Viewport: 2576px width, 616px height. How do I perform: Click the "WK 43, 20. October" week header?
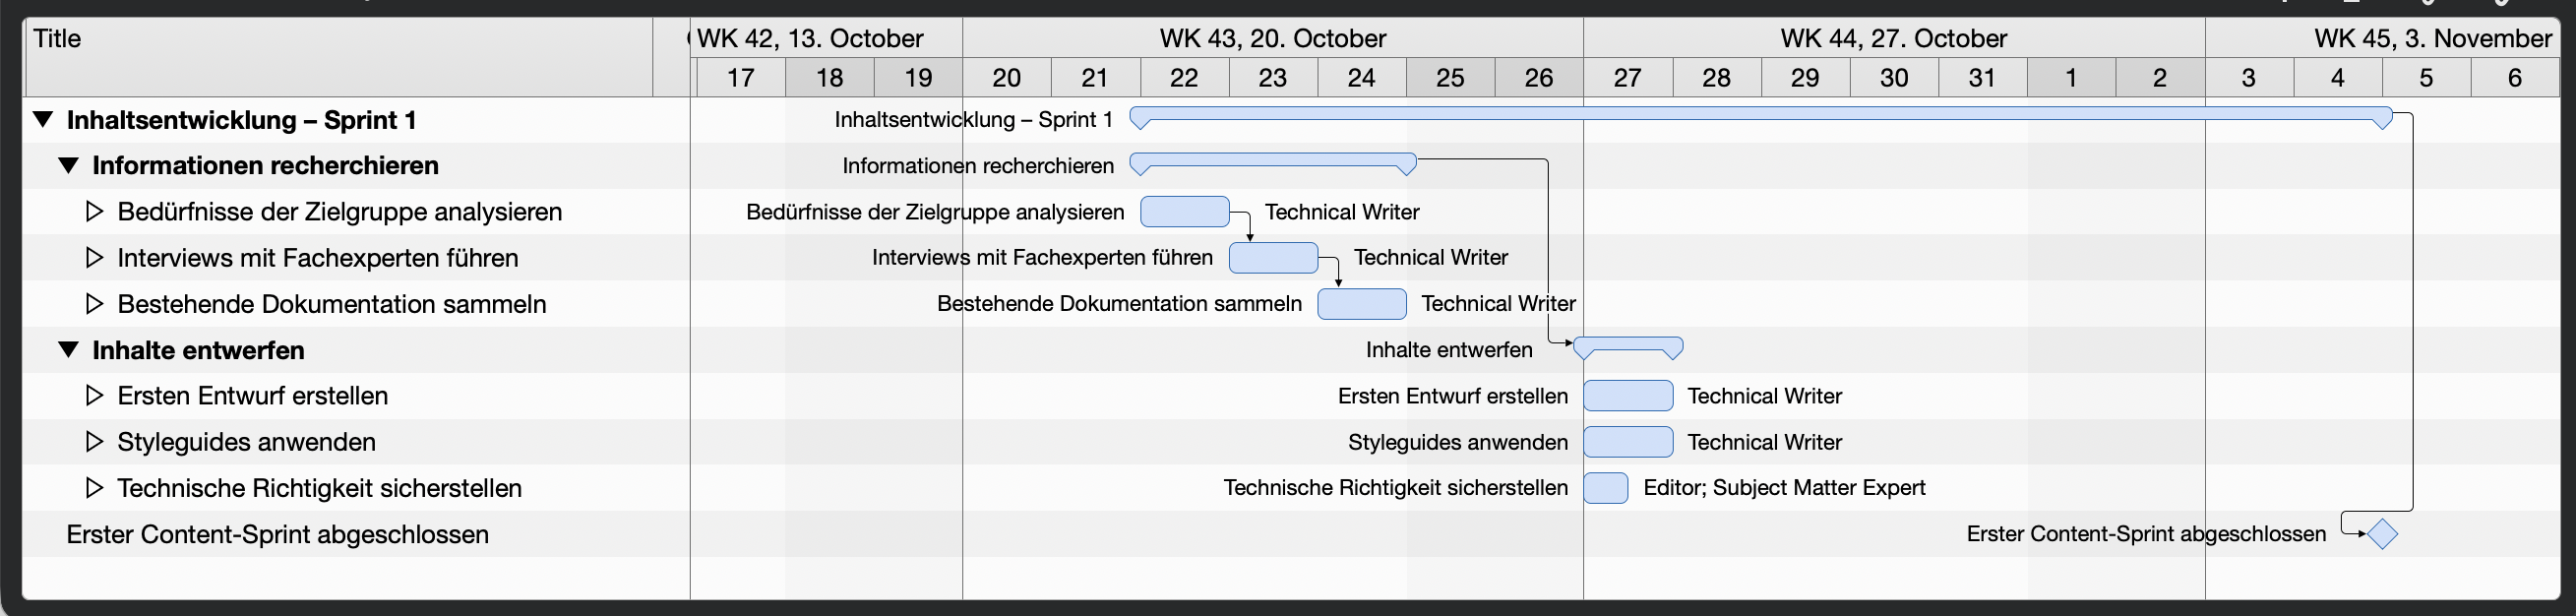click(x=1271, y=38)
